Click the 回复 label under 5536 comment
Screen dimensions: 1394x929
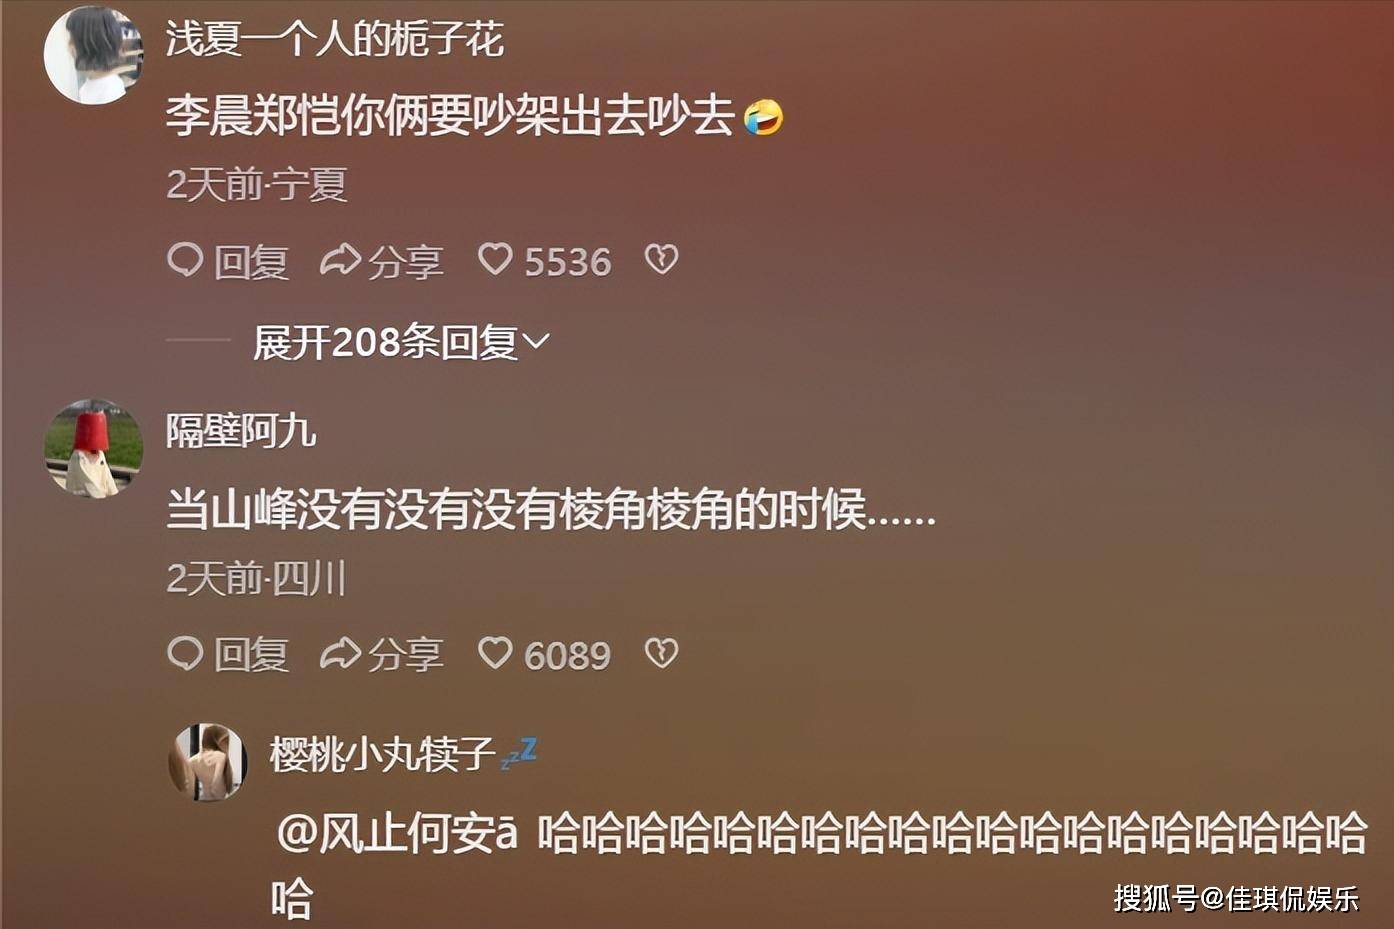pyautogui.click(x=251, y=262)
